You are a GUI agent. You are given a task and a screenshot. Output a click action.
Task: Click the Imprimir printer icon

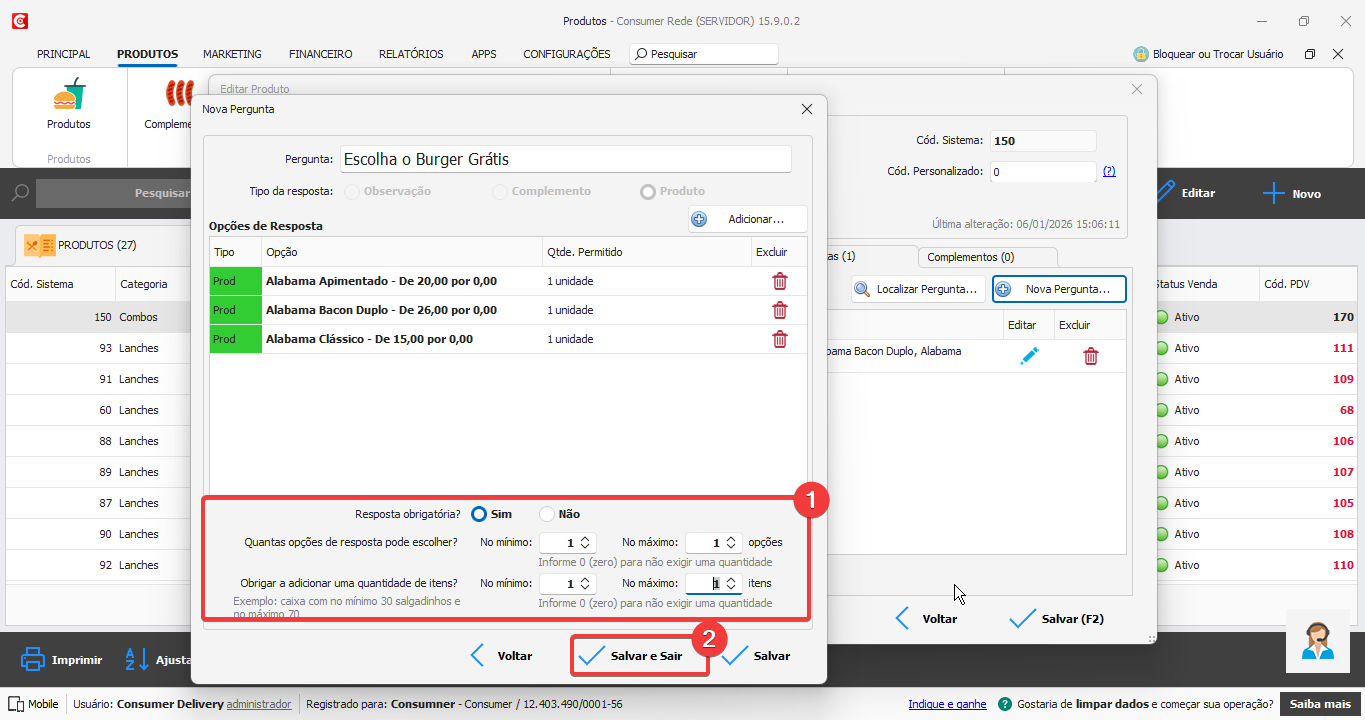click(33, 659)
